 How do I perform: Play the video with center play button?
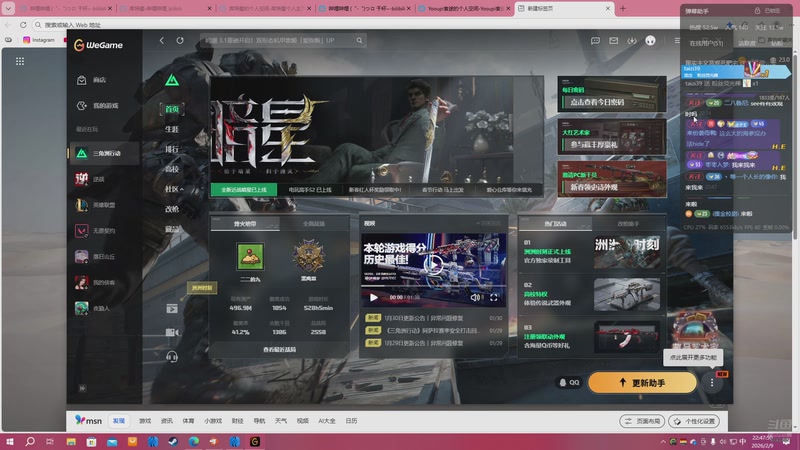(x=434, y=264)
